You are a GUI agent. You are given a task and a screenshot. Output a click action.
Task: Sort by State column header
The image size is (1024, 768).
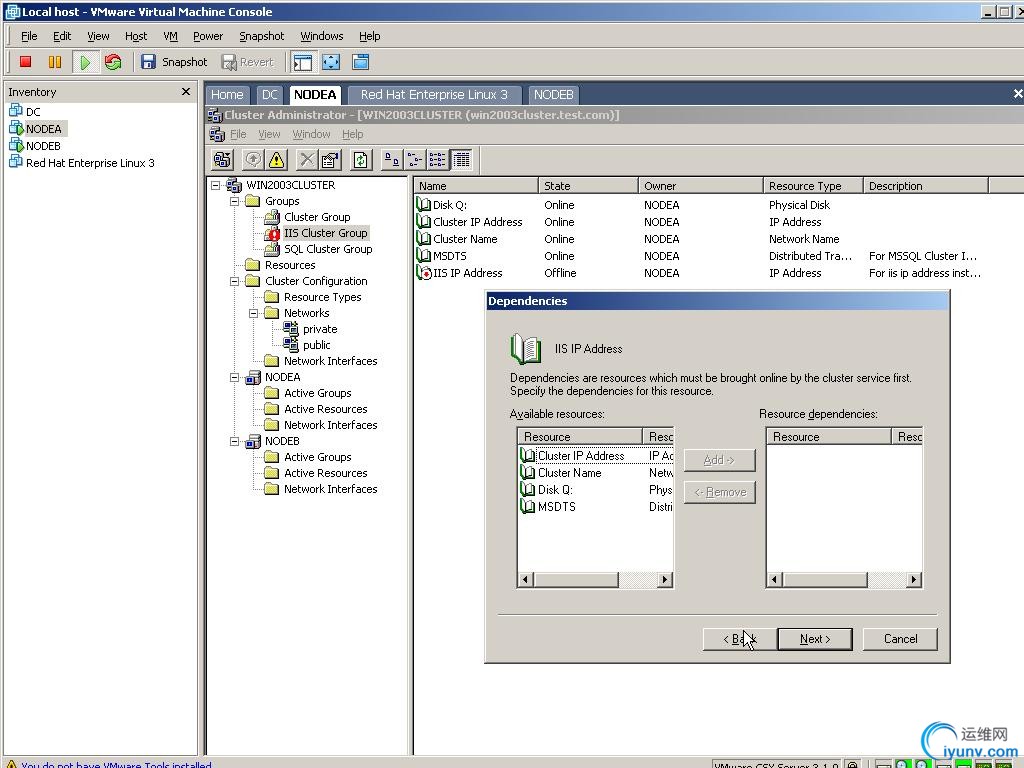click(588, 186)
